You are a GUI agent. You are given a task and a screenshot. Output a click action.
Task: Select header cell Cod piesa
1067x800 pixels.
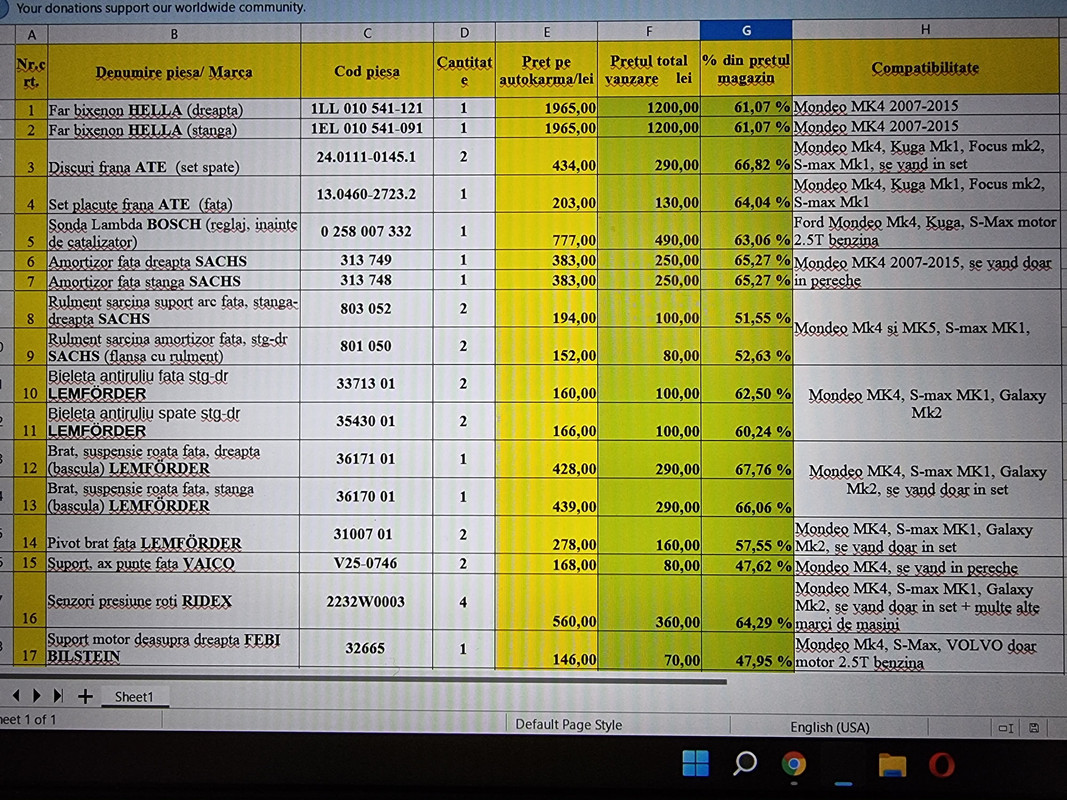(367, 71)
